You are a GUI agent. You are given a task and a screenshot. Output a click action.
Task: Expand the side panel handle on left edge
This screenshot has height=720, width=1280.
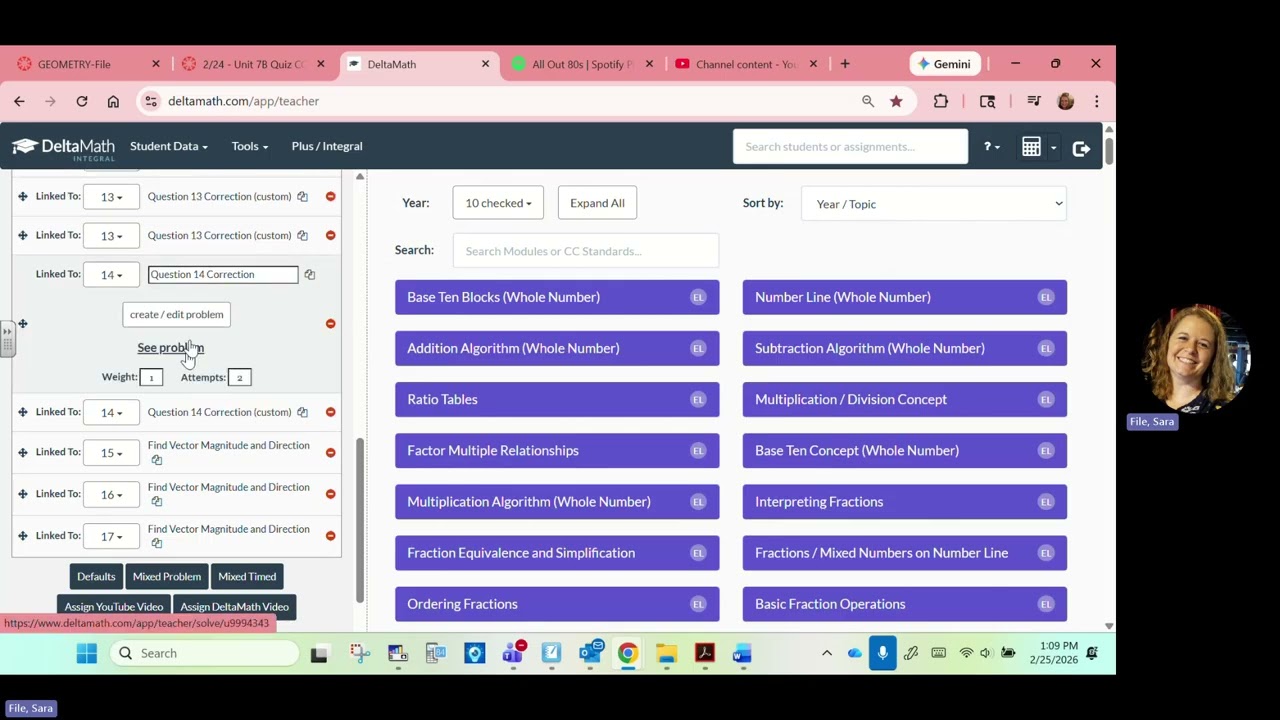(x=7, y=338)
